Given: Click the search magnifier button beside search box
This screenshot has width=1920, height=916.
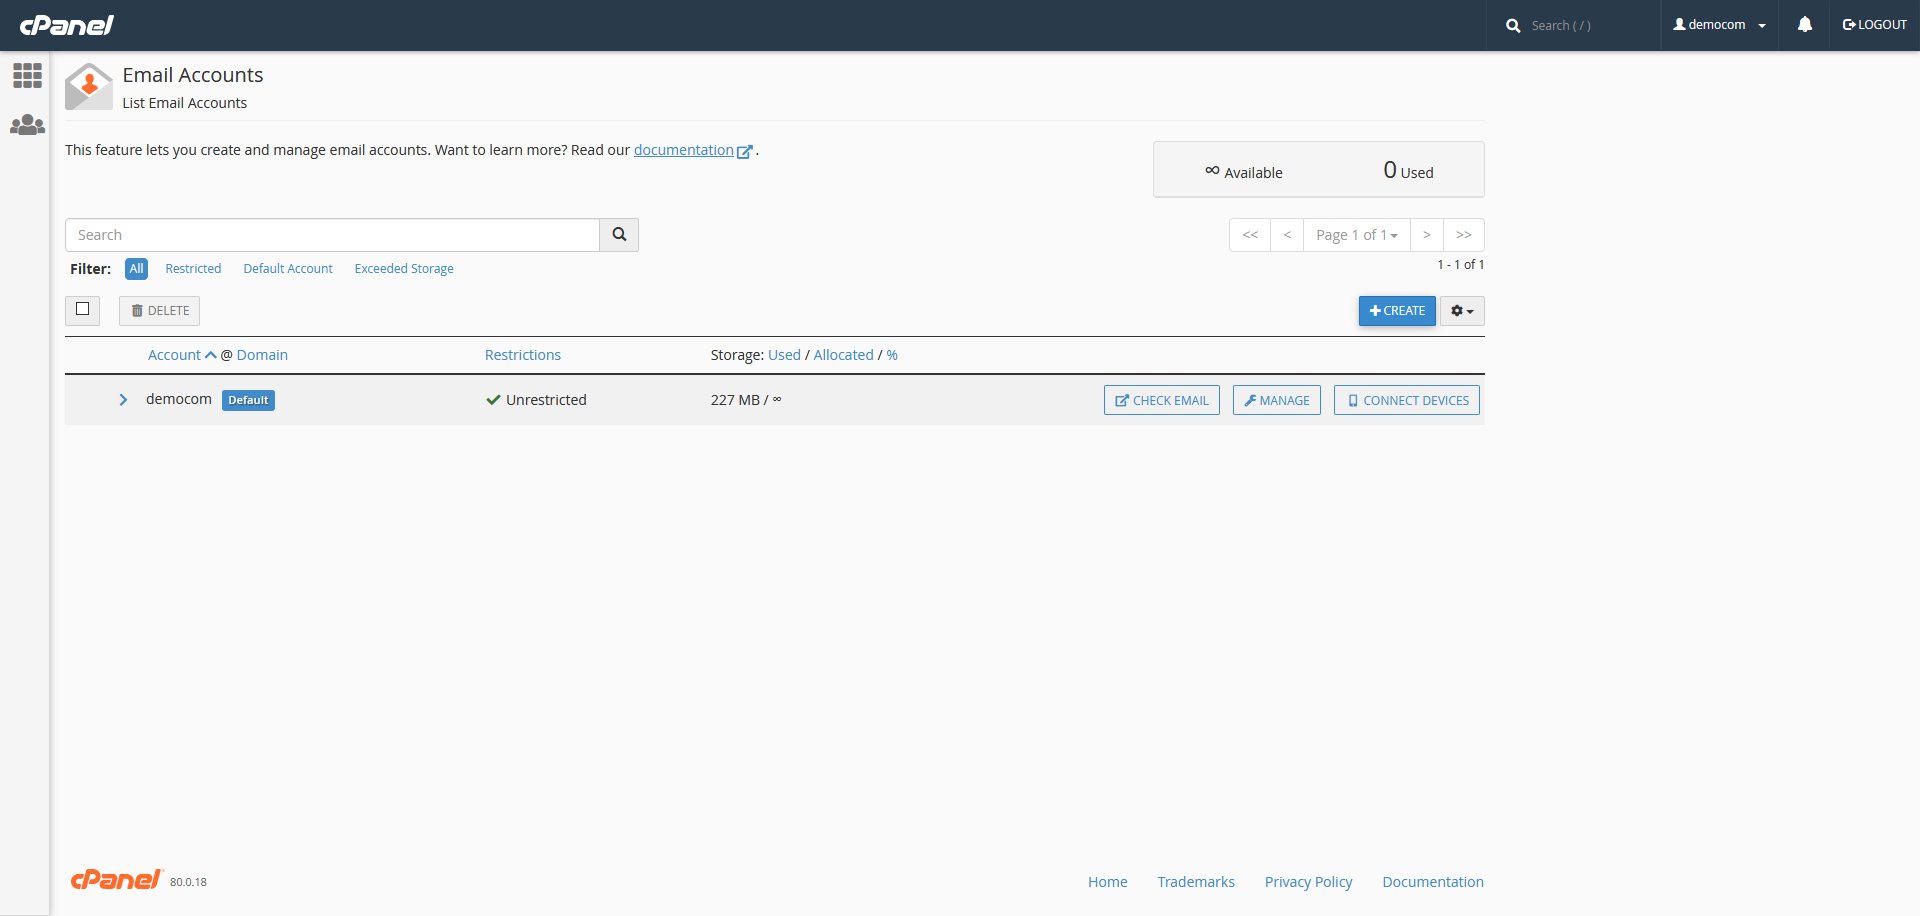Looking at the screenshot, I should point(619,235).
